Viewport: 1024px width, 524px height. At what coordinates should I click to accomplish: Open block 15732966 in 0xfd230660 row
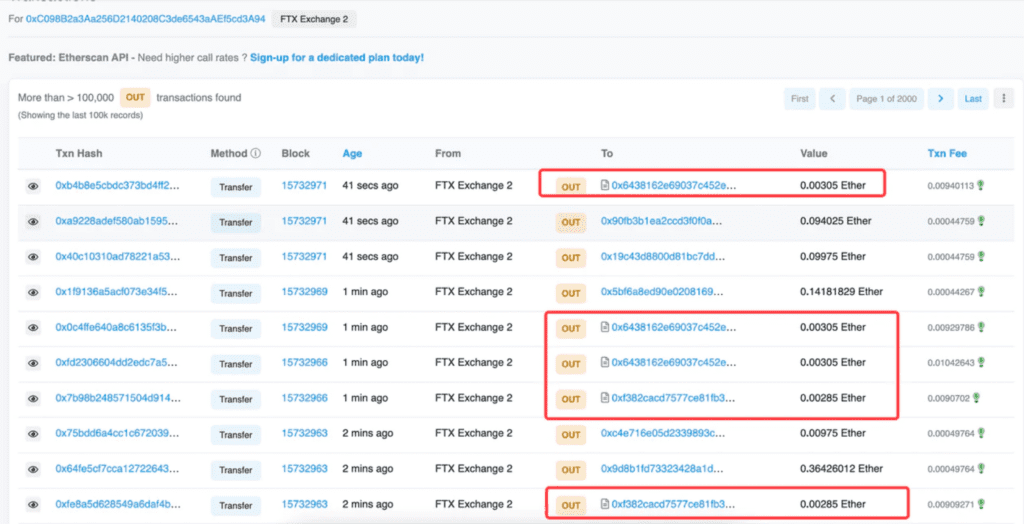(x=304, y=362)
